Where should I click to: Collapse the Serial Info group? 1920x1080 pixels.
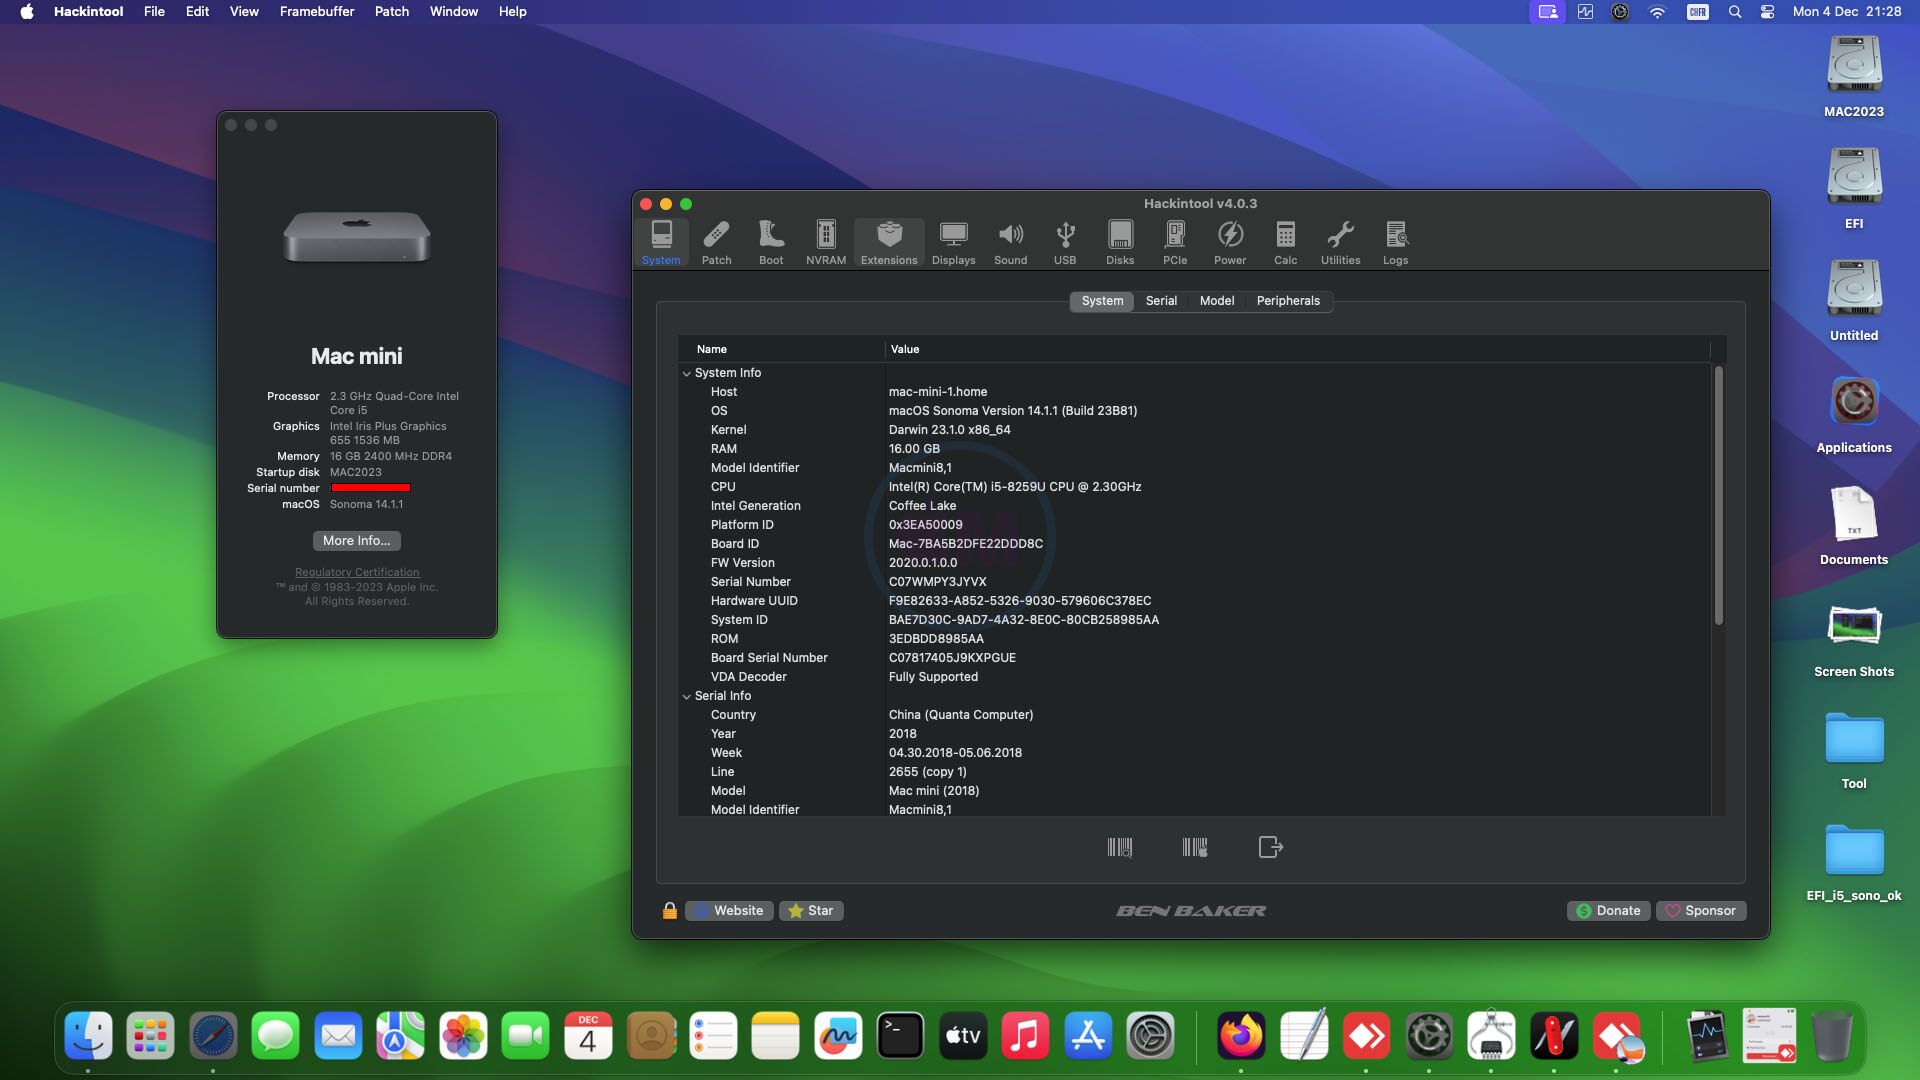point(687,696)
